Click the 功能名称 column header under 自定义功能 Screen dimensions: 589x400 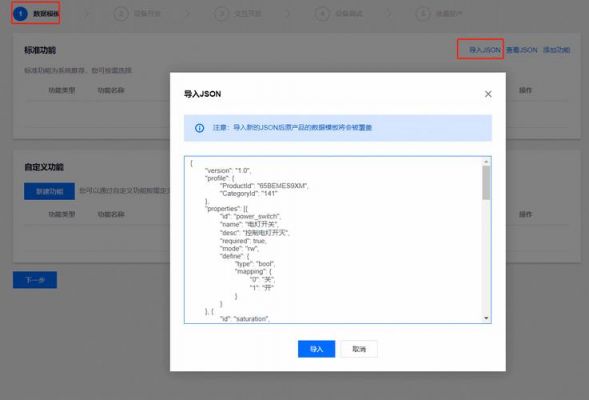[111, 214]
